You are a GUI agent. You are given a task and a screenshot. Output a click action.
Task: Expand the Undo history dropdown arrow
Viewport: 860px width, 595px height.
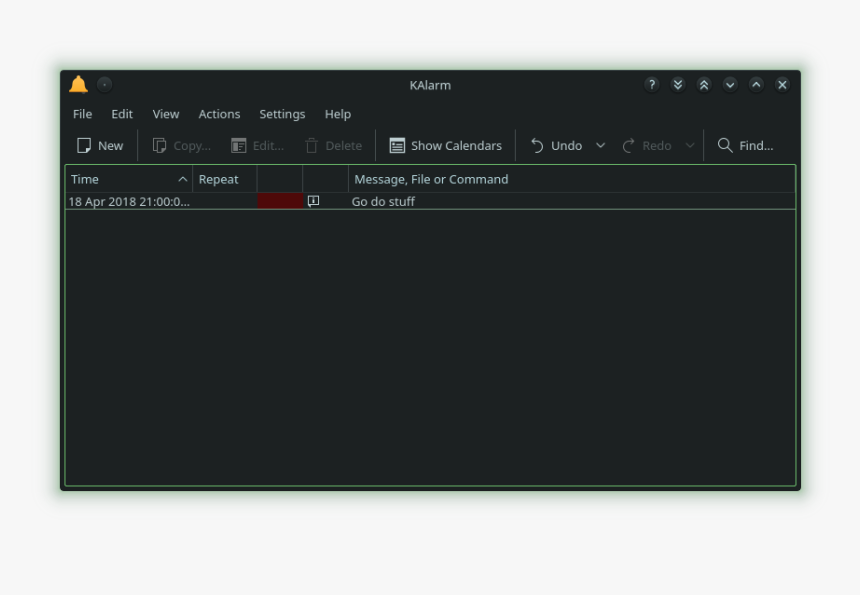point(601,146)
